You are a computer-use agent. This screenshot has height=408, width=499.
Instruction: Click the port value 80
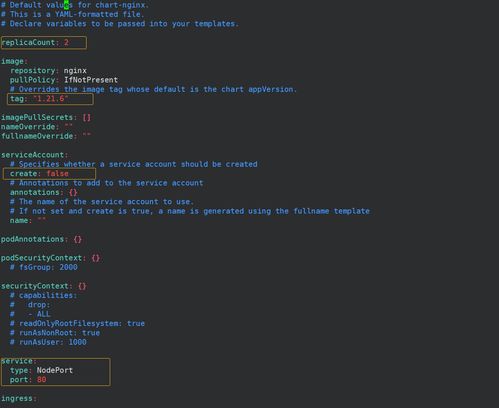coord(41,380)
